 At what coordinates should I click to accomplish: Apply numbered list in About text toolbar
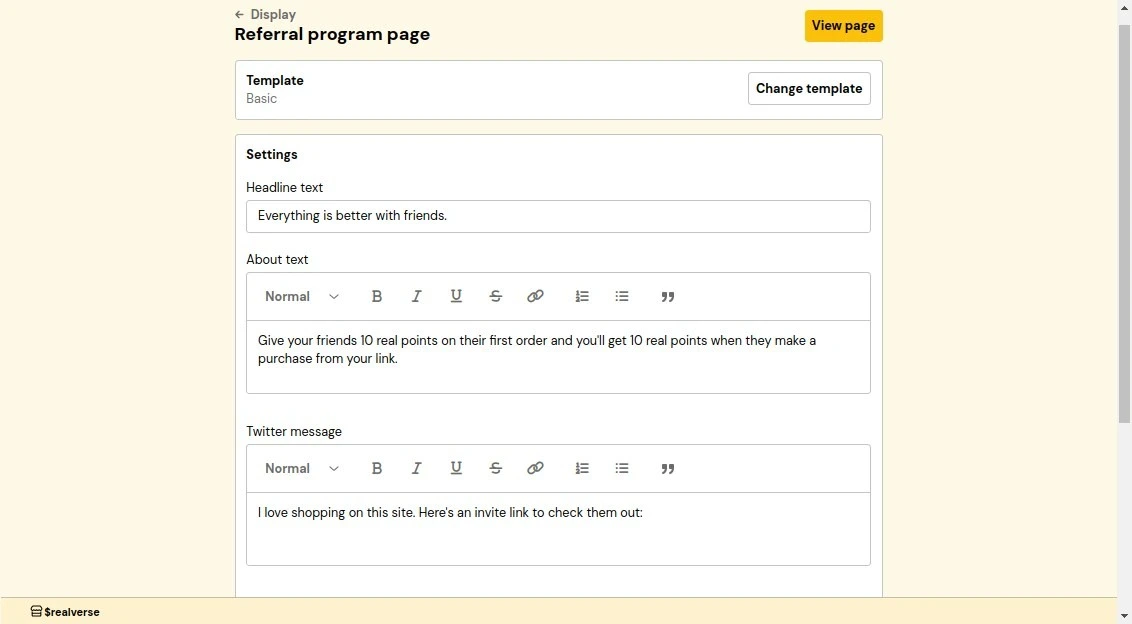[x=582, y=297]
